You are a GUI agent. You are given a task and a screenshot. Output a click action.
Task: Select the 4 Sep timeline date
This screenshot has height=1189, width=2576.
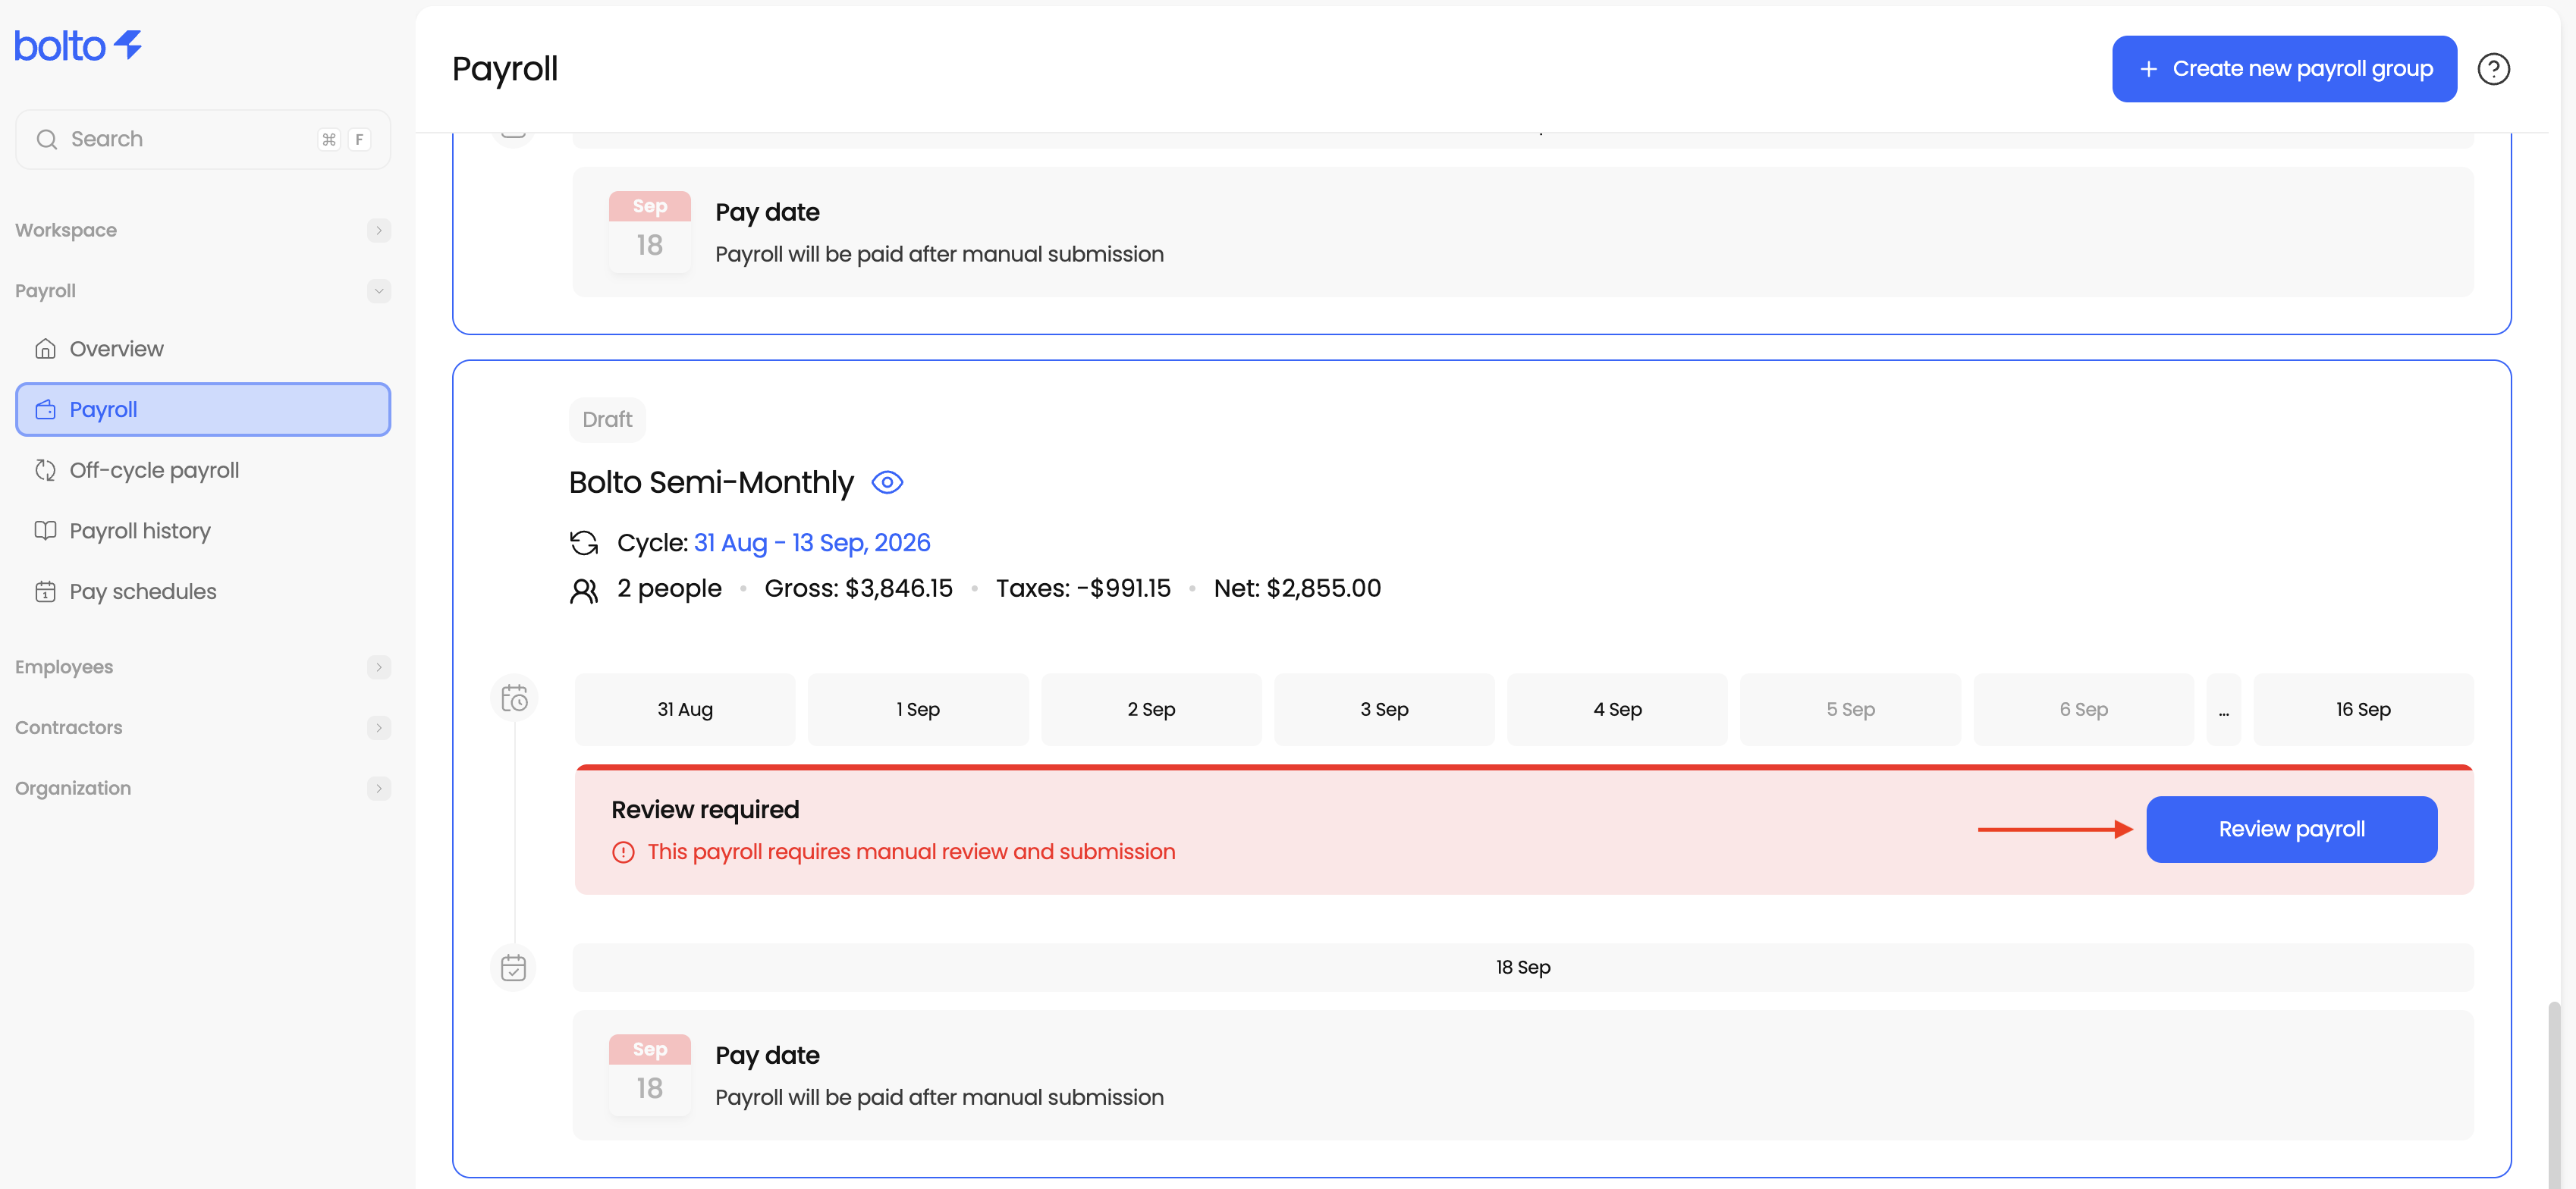(x=1617, y=710)
